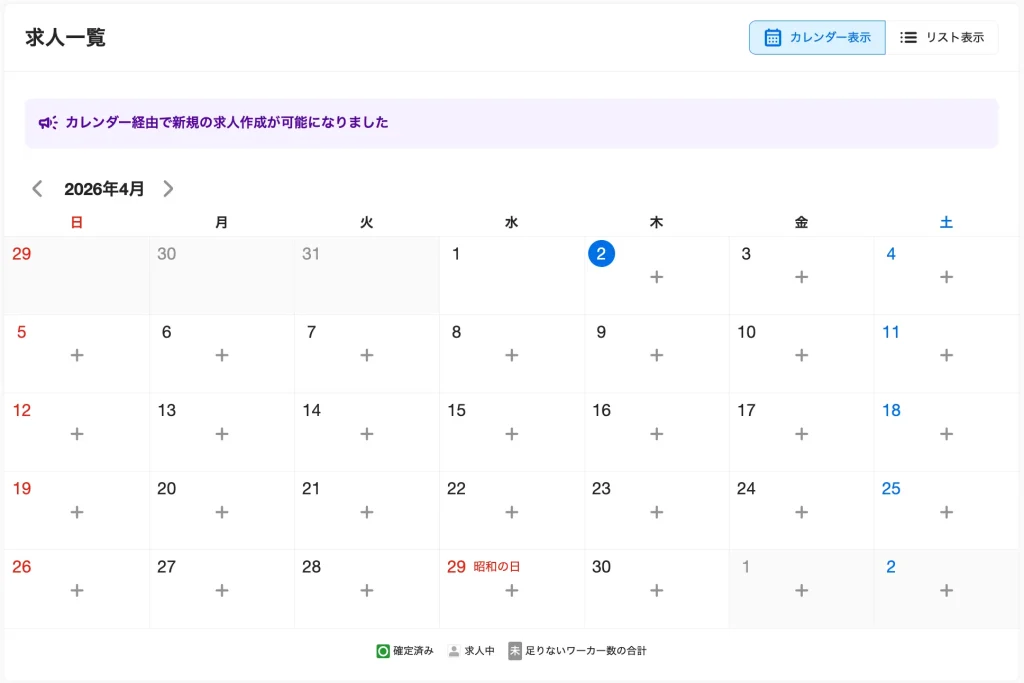Click the 確定済み green legend icon
This screenshot has width=1024, height=683.
[381, 650]
